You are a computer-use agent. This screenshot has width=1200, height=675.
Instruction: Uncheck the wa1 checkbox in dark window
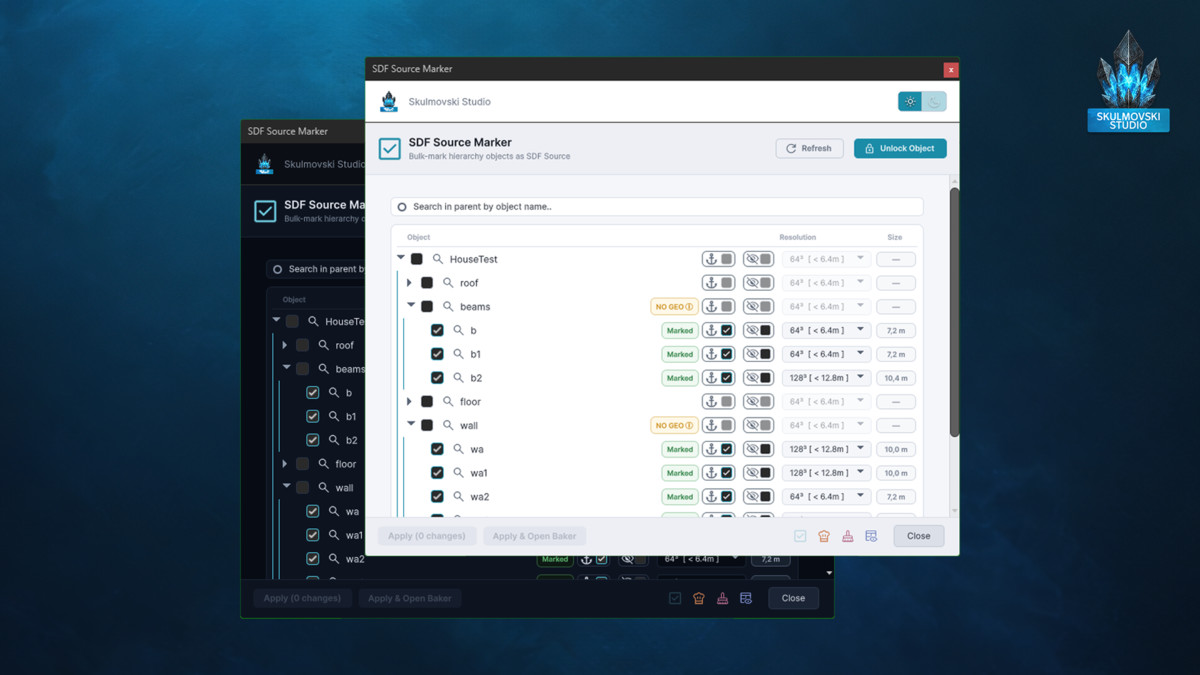(x=313, y=535)
